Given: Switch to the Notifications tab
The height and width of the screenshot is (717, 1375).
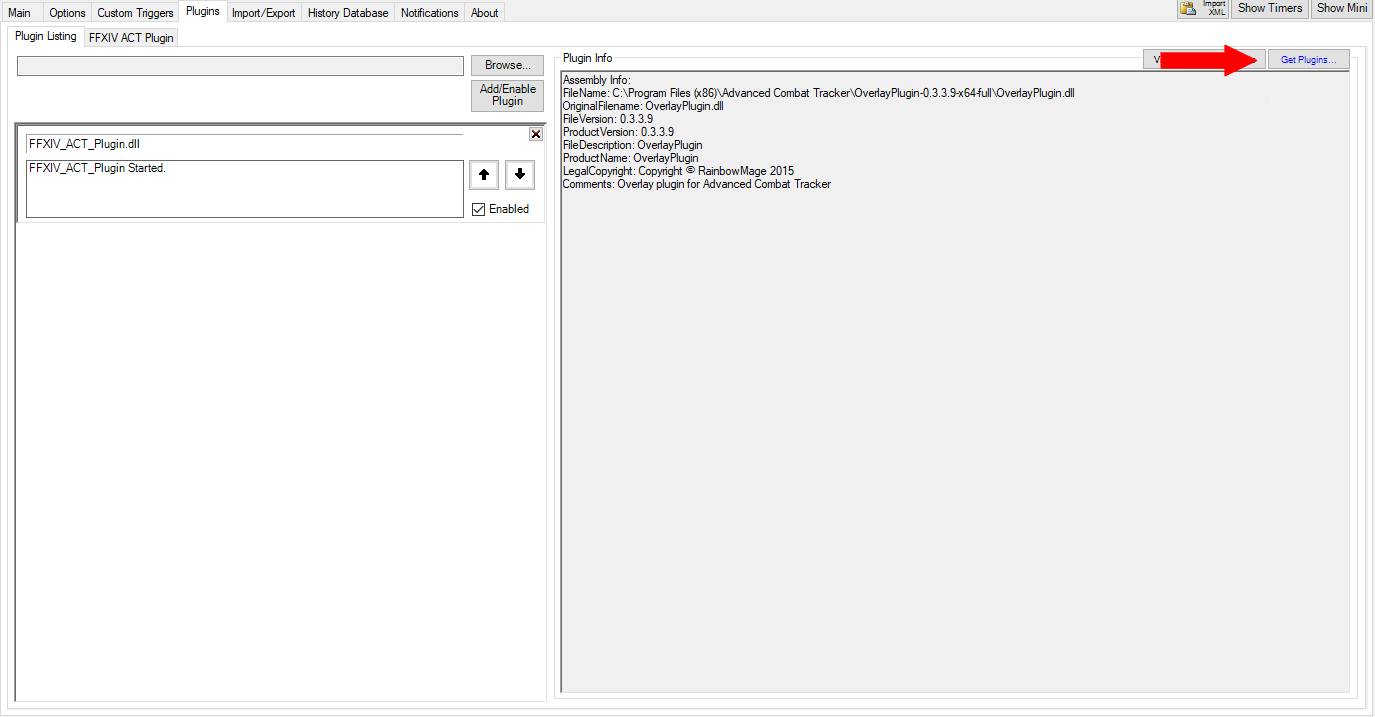Looking at the screenshot, I should (x=430, y=13).
